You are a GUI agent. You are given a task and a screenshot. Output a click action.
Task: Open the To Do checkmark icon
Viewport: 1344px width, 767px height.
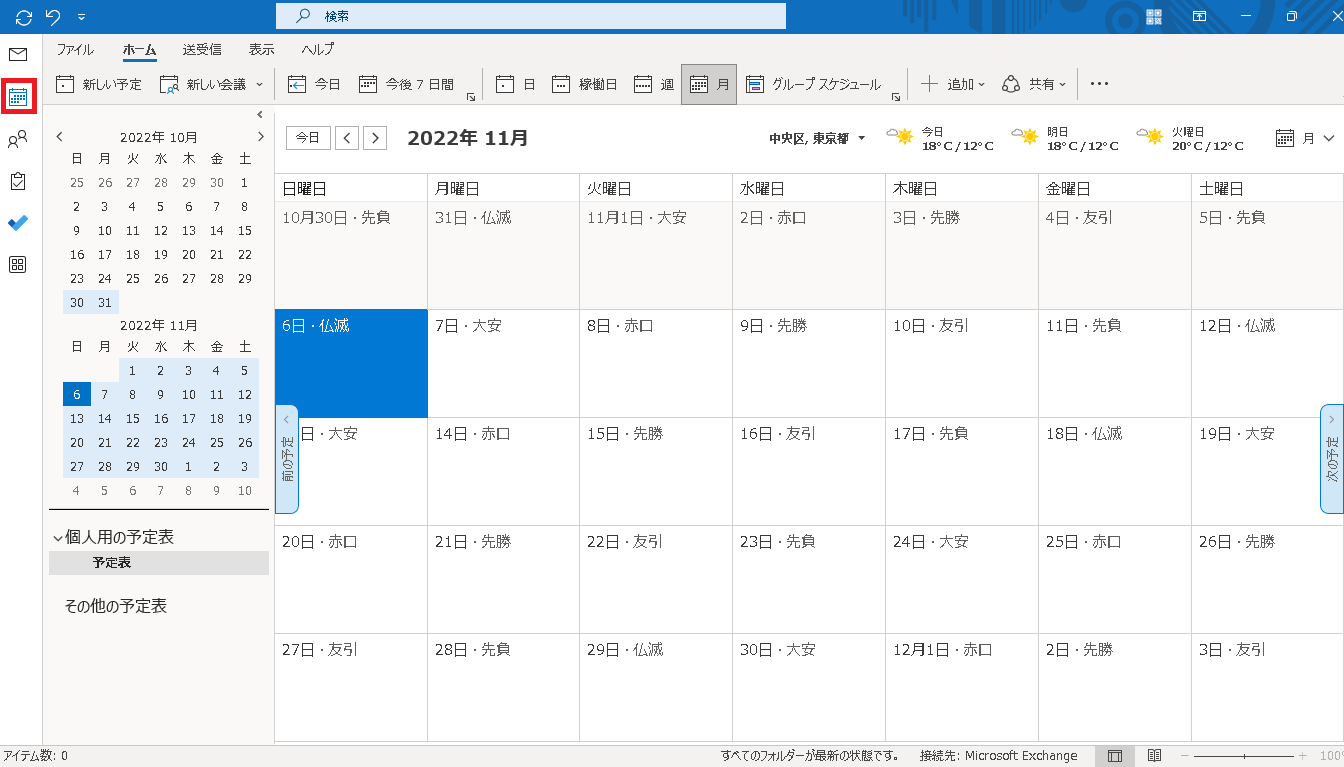(18, 223)
